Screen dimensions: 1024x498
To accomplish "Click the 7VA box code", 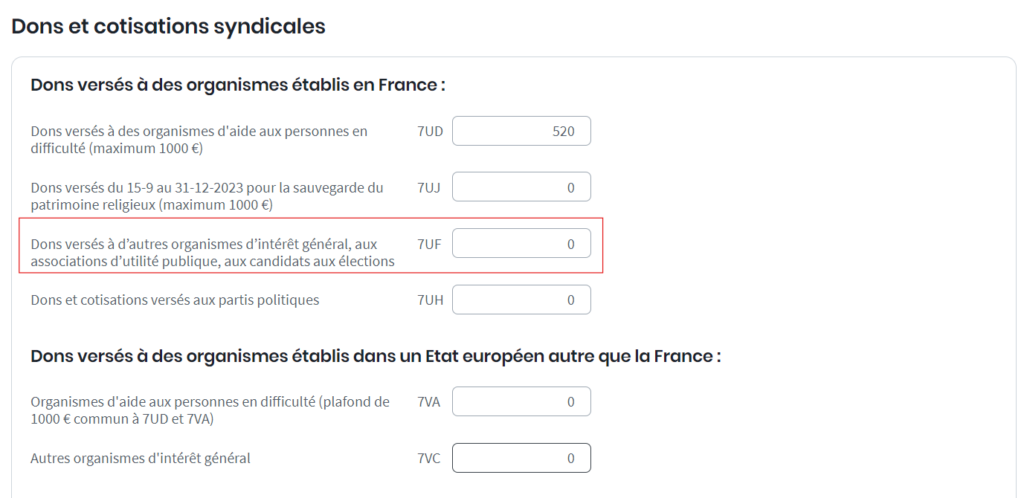I will (x=430, y=402).
